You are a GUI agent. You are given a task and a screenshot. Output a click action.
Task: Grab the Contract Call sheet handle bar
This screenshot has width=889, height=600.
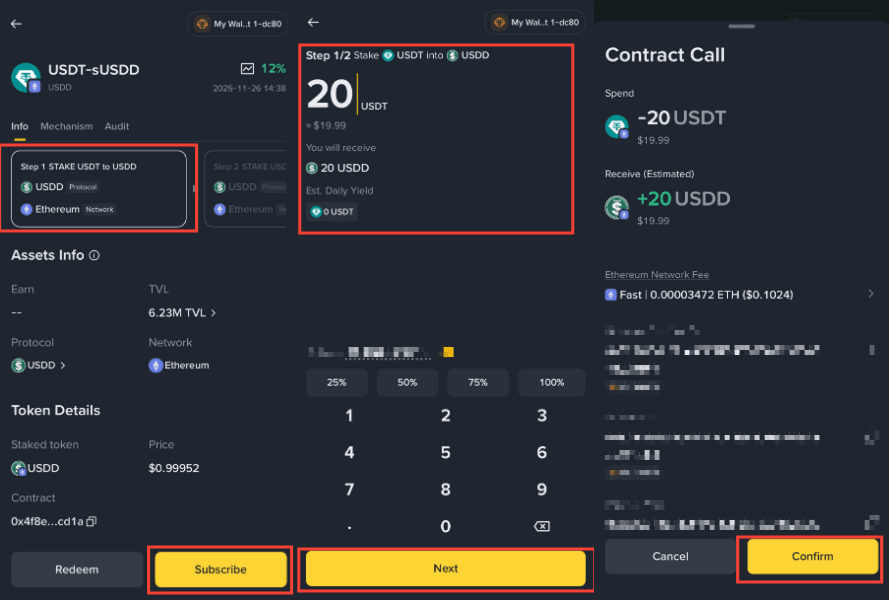[742, 26]
